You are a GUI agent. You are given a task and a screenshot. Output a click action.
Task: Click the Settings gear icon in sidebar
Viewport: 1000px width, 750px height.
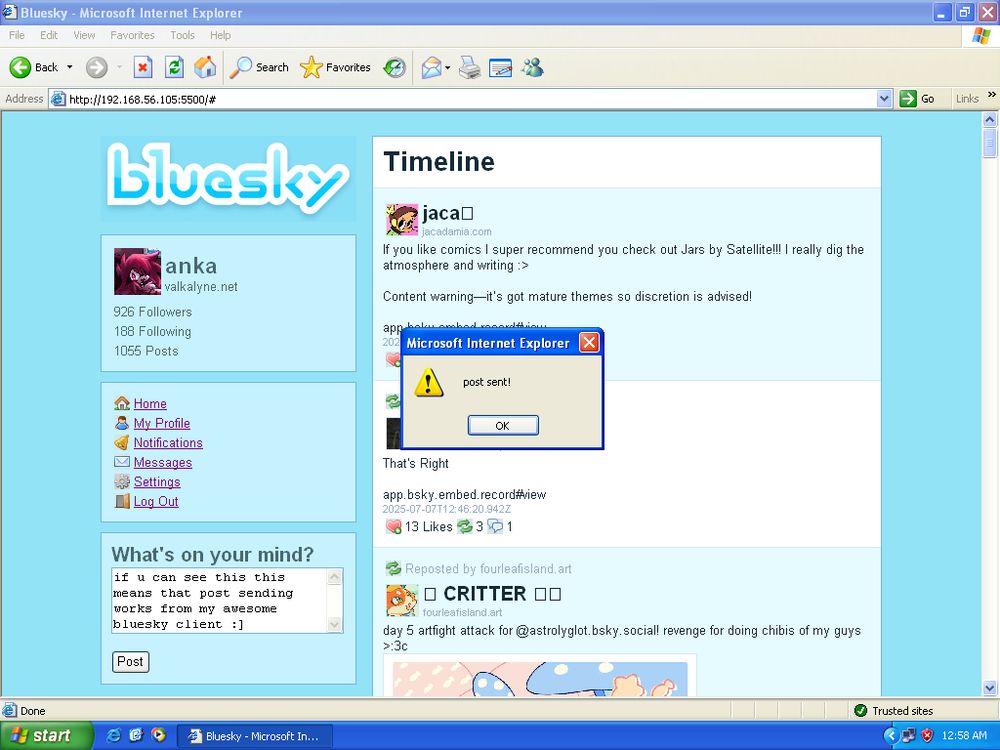coord(122,482)
